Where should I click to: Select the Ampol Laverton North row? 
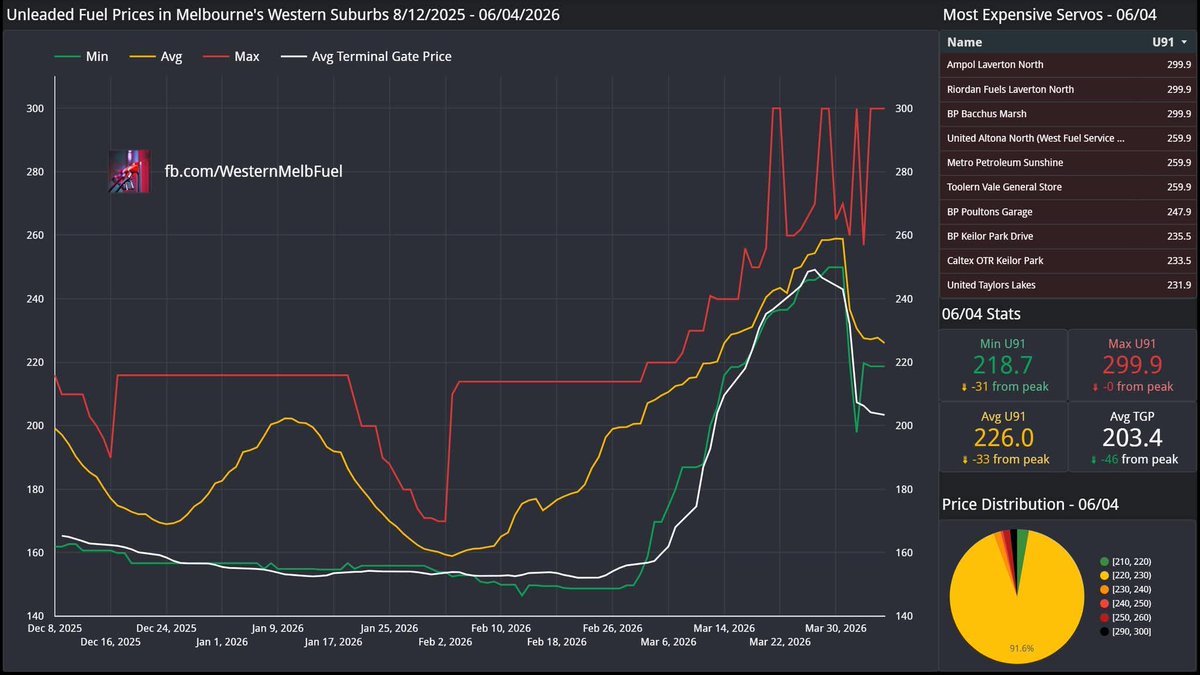pos(1068,65)
